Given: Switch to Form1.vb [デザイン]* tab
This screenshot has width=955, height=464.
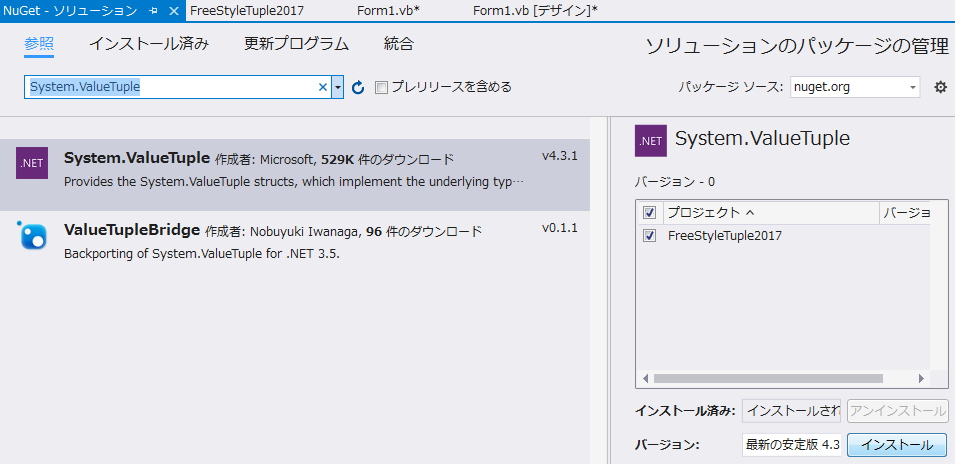Looking at the screenshot, I should pyautogui.click(x=535, y=10).
